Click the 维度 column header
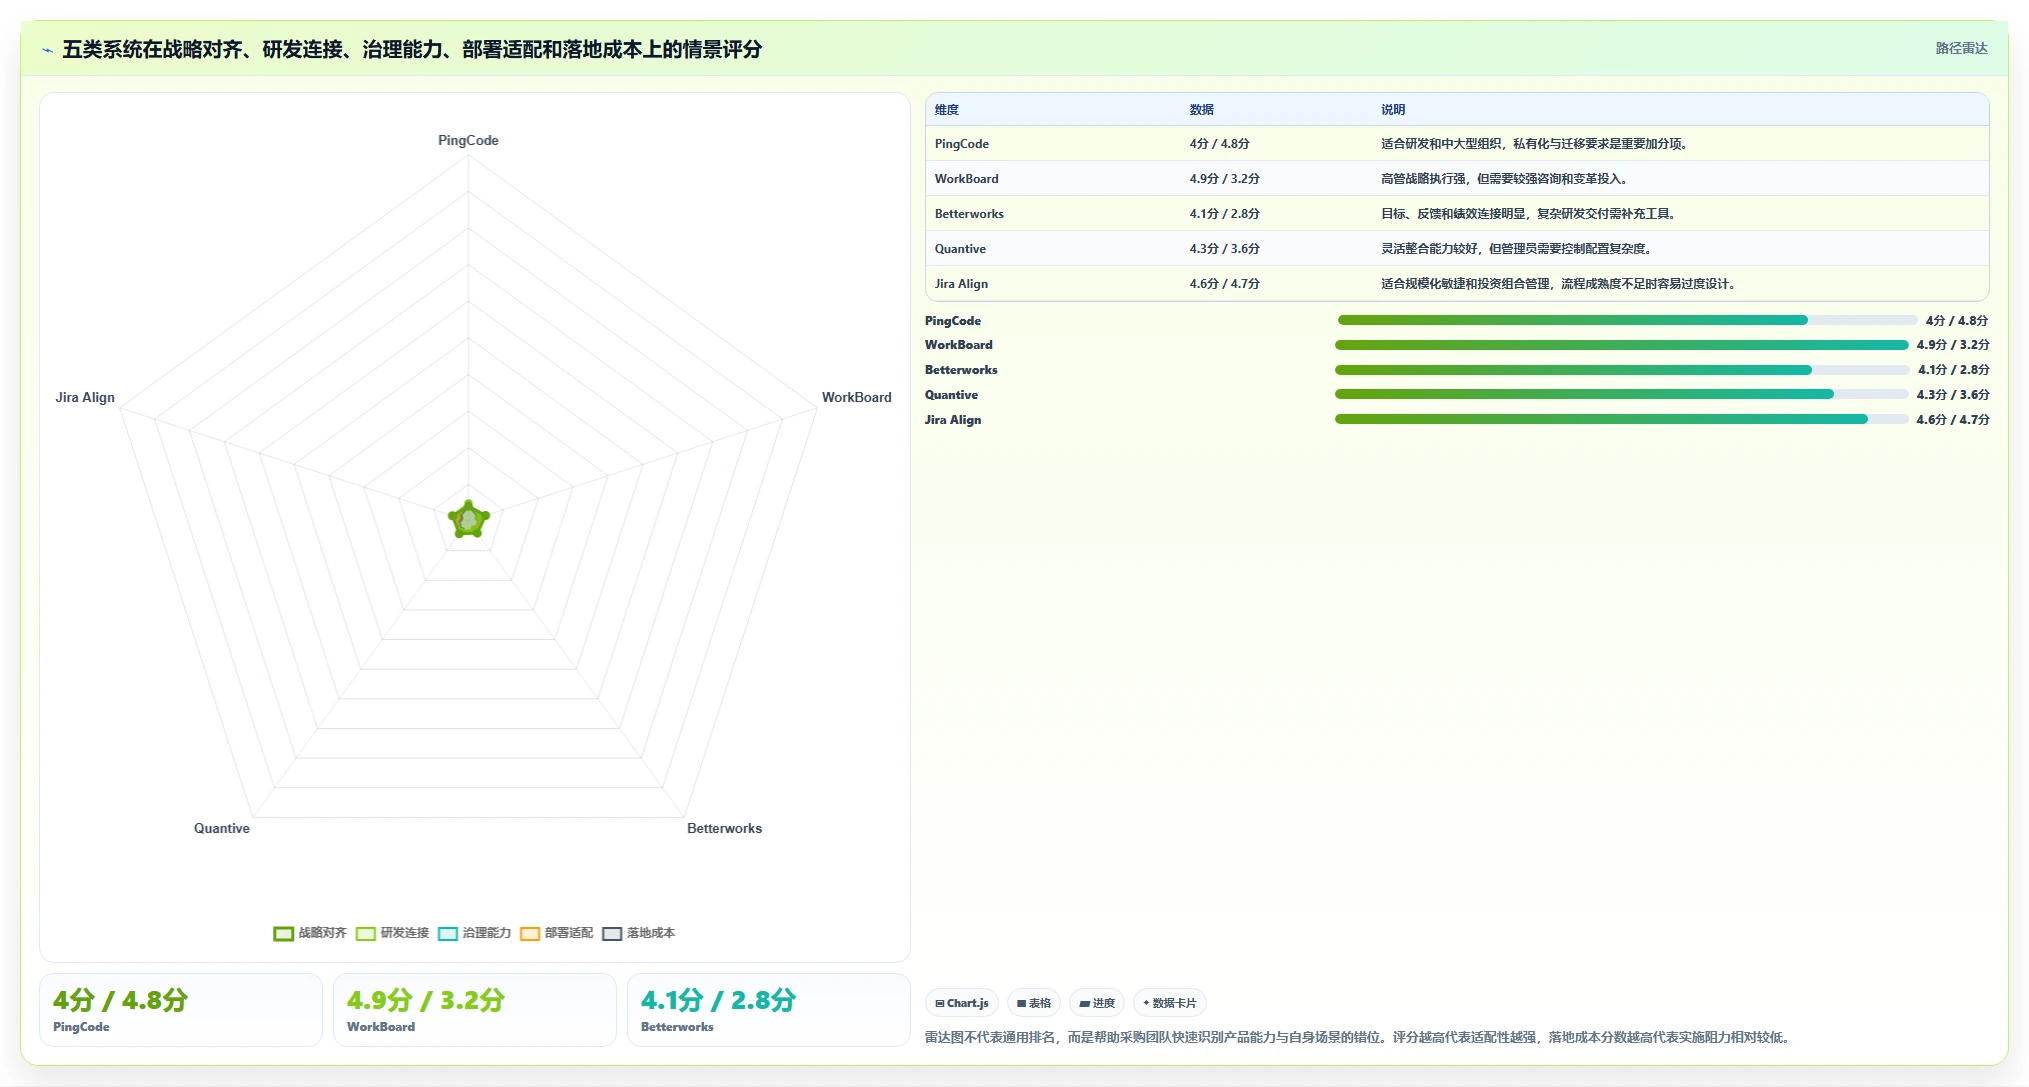Screen dimensions: 2029x1087 click(947, 110)
